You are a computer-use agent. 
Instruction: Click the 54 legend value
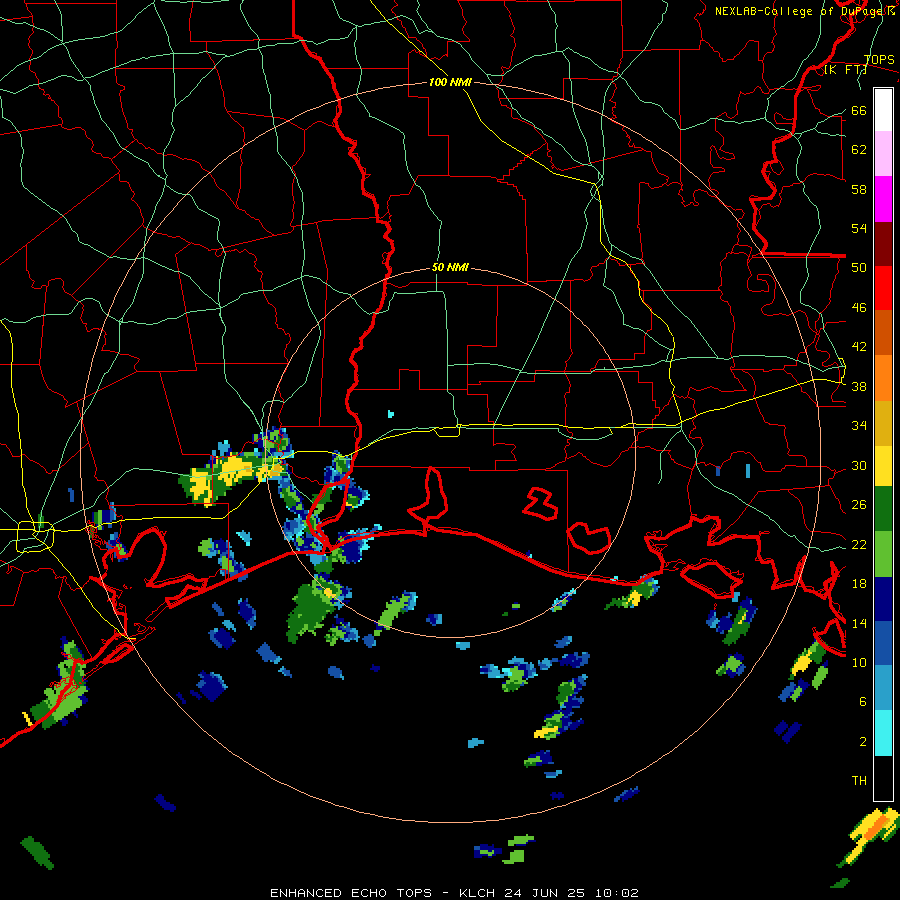[859, 228]
